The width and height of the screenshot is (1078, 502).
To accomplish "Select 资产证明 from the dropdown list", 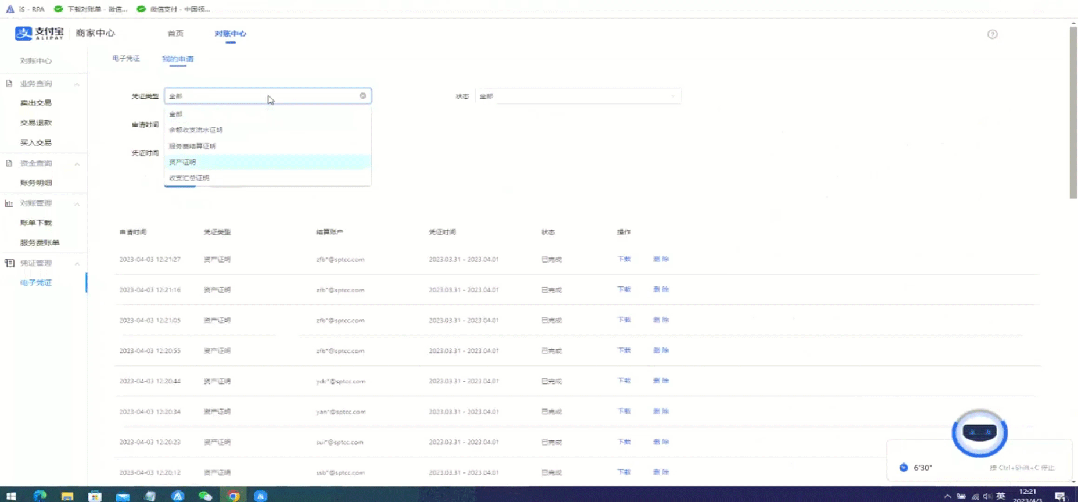I will click(183, 162).
